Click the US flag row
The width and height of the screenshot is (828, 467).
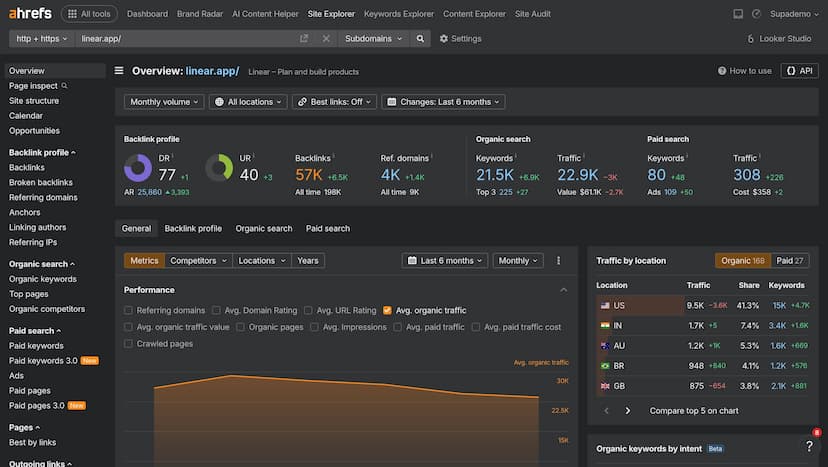(703, 305)
